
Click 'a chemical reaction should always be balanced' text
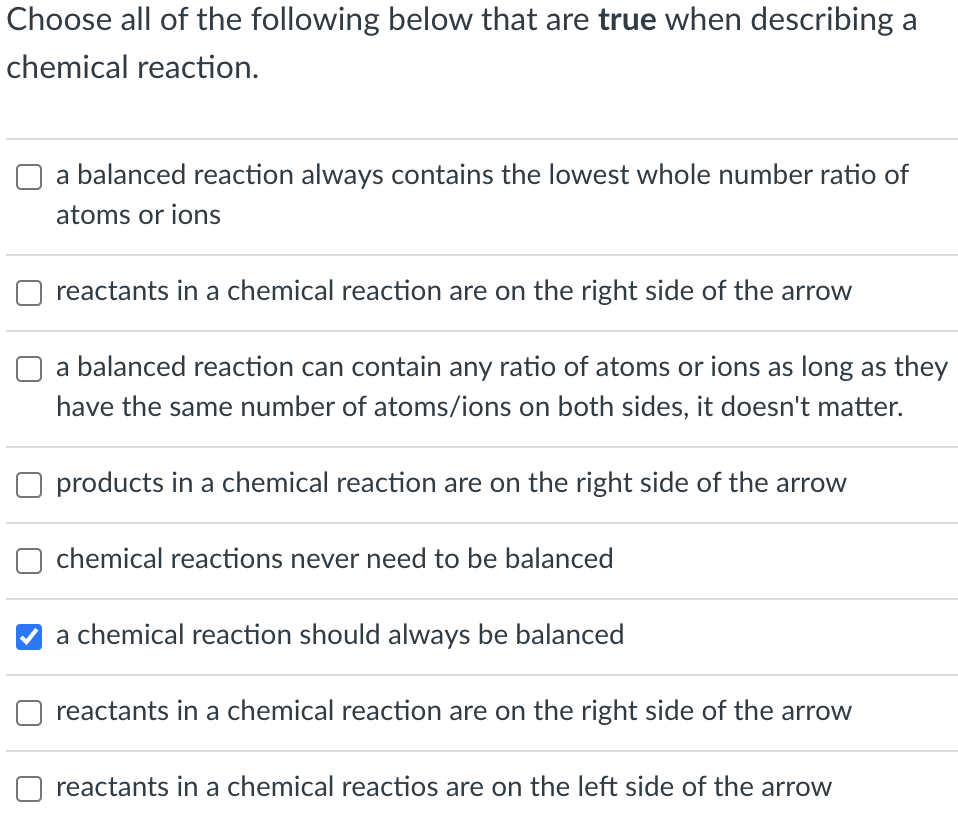pos(340,635)
